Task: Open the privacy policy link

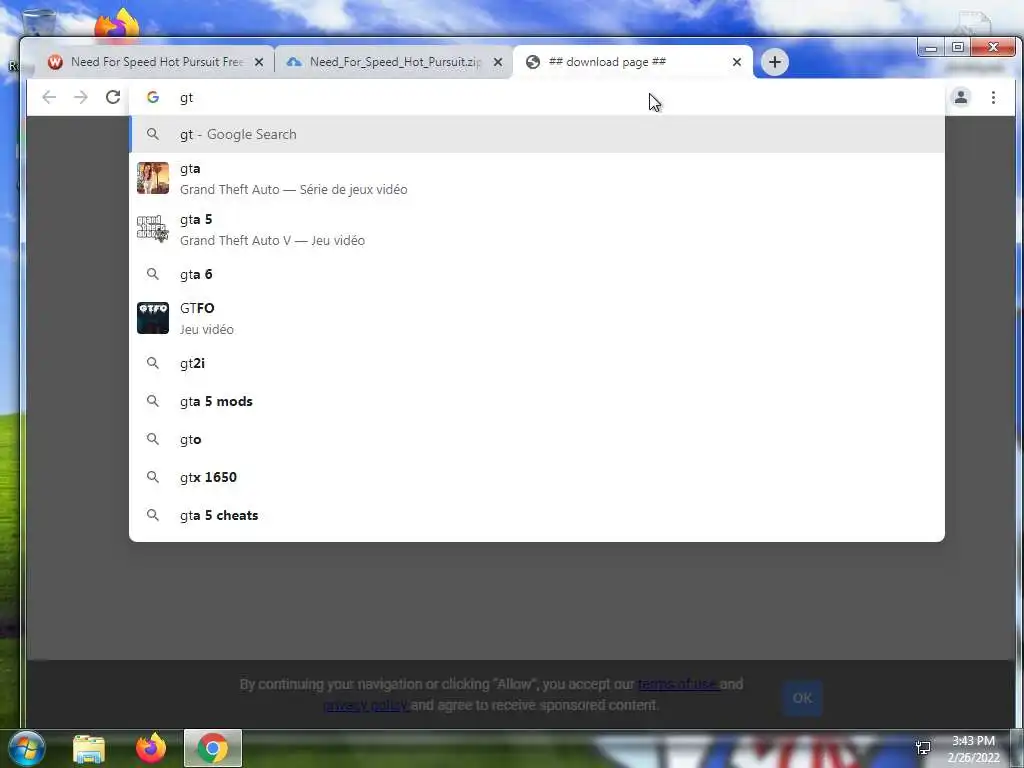Action: click(x=366, y=705)
